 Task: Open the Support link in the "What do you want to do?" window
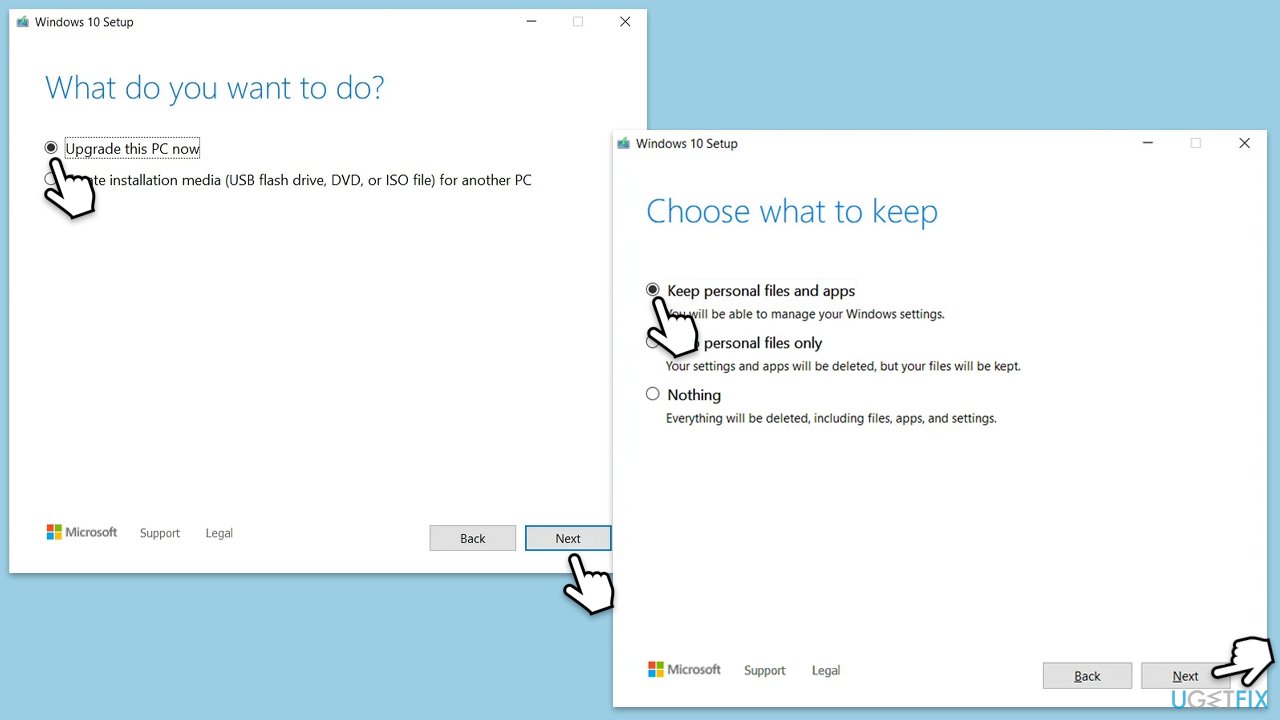pos(160,533)
